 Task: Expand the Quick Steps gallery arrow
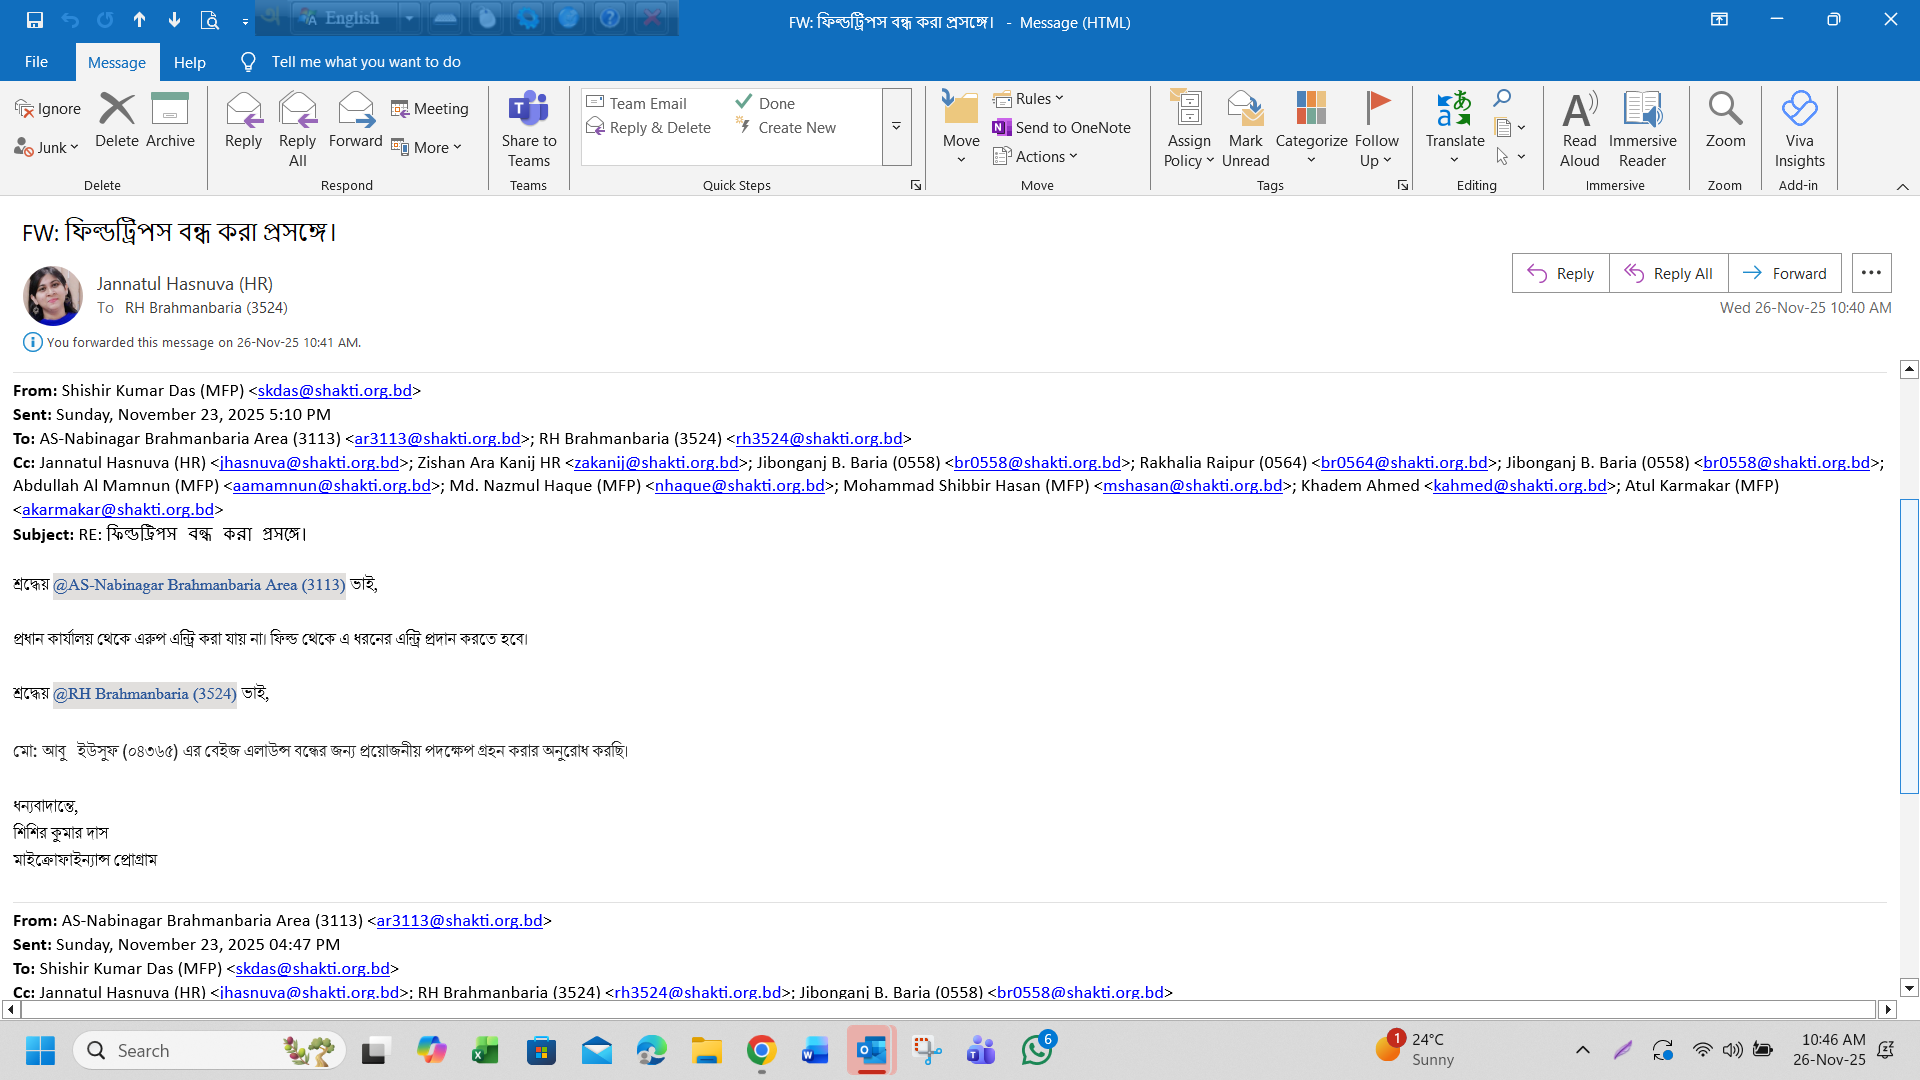pos(896,127)
